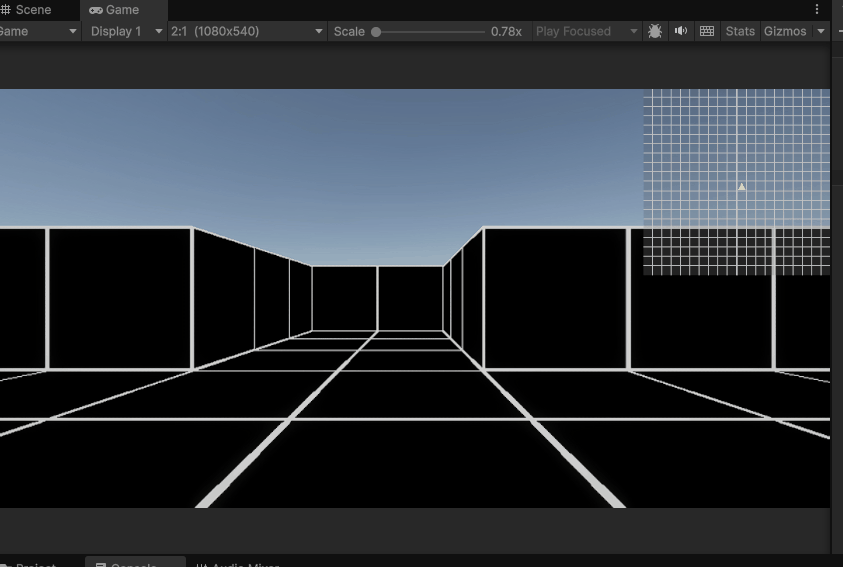Image resolution: width=843 pixels, height=567 pixels.
Task: Toggle the Frame Debugger bug icon
Action: coord(655,31)
